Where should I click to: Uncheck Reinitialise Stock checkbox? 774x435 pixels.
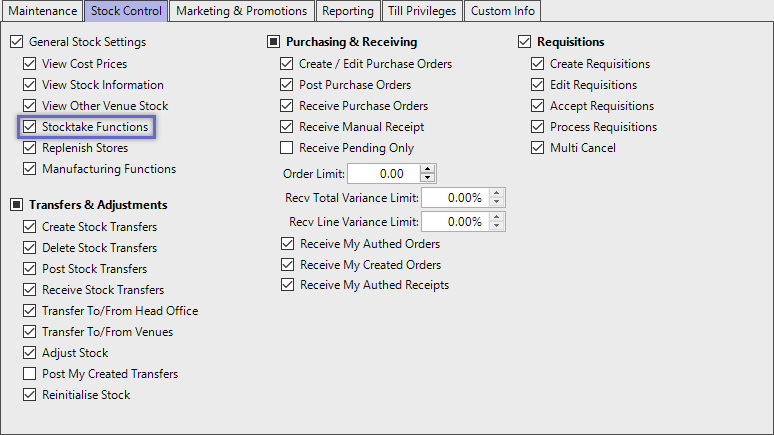[x=30, y=395]
